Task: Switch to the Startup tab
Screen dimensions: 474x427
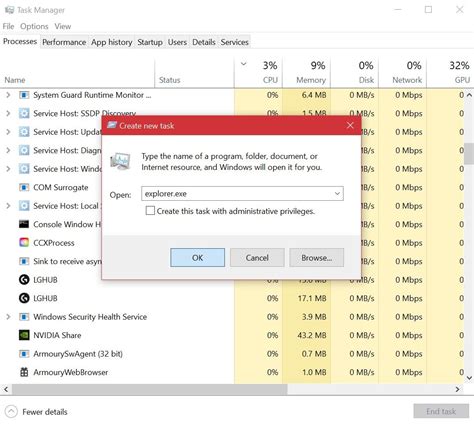Action: click(150, 42)
